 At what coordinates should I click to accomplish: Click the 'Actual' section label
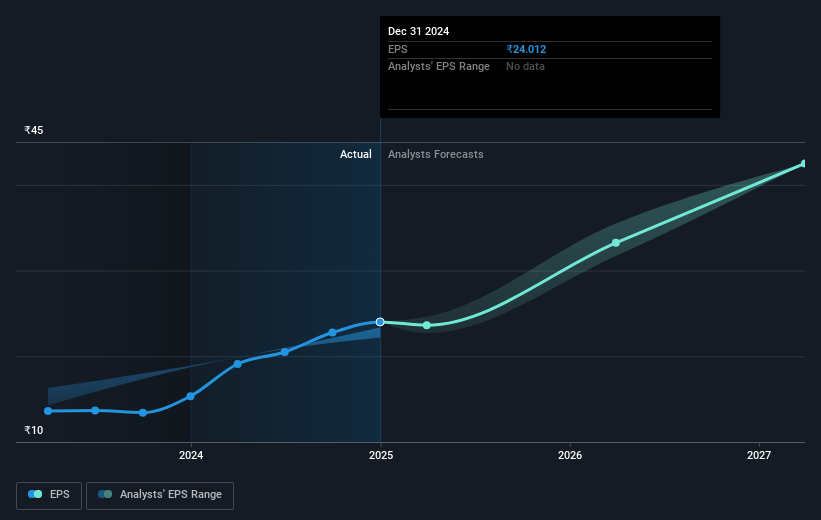(356, 154)
